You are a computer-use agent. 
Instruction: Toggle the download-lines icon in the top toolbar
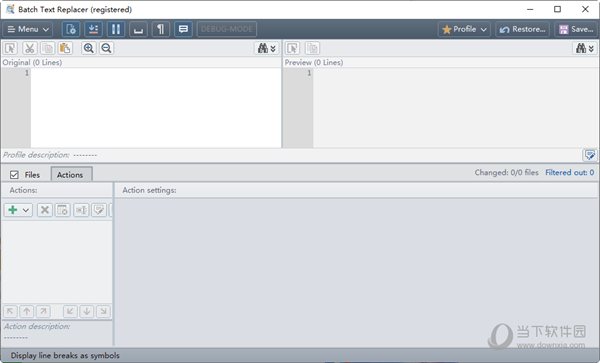coord(93,29)
